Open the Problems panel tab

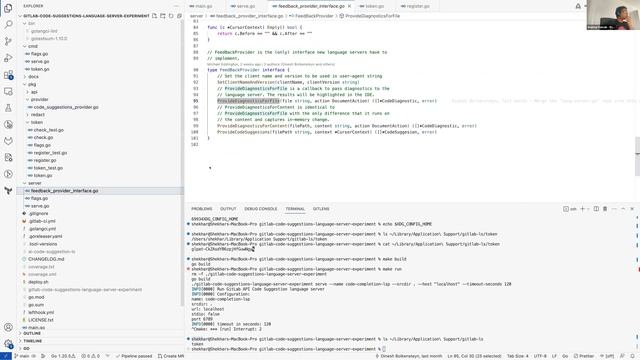202,209
